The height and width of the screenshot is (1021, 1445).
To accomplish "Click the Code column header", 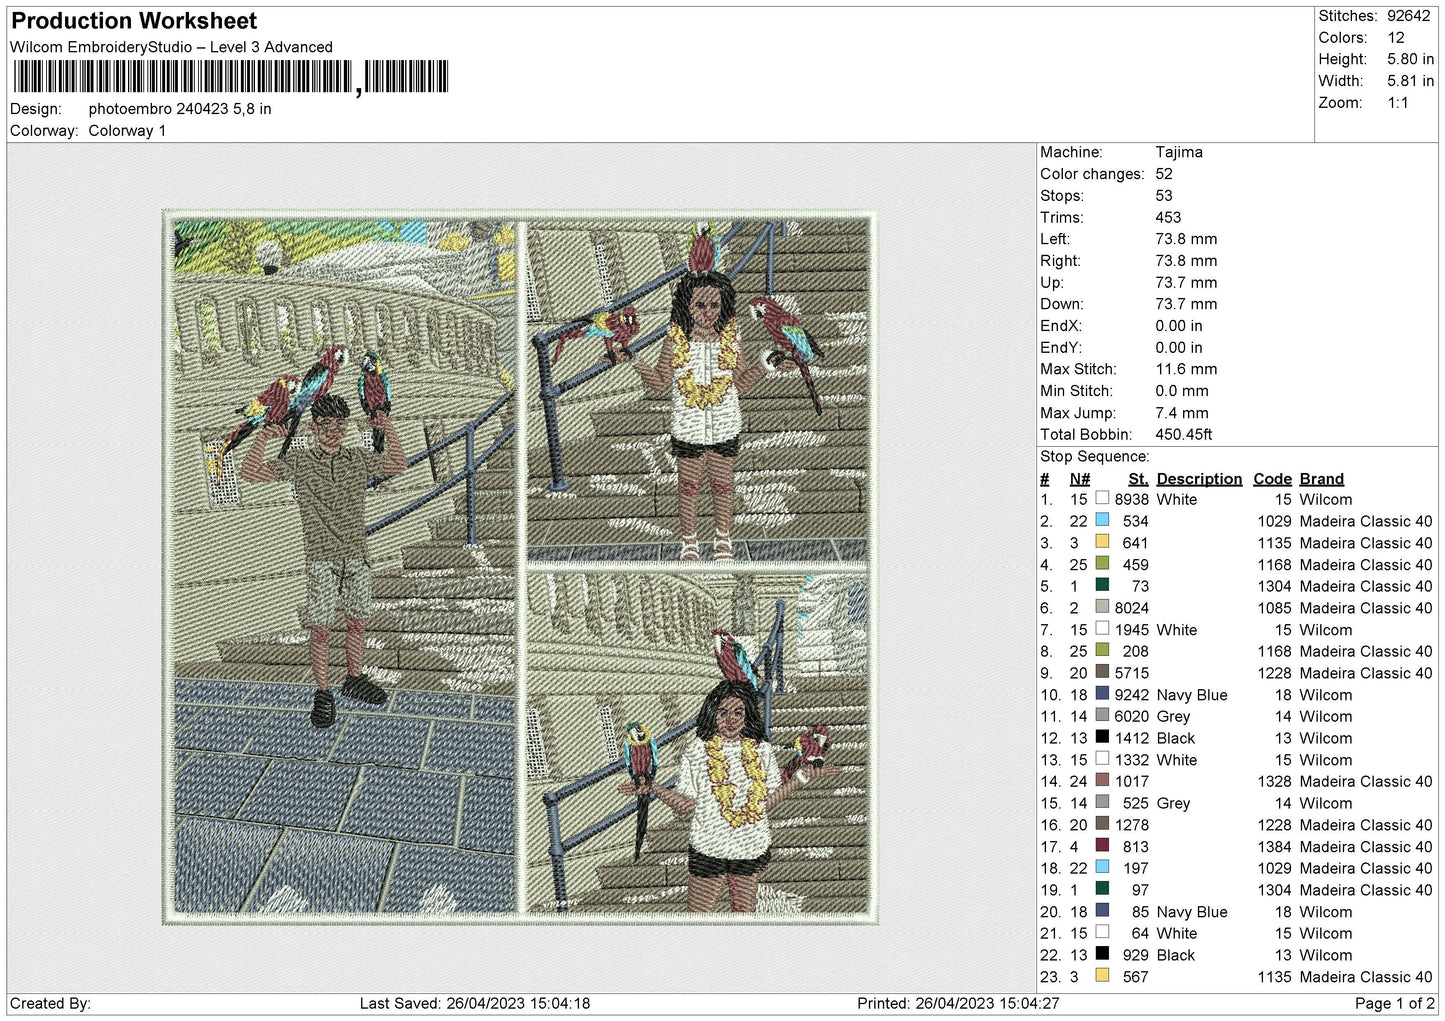I will tap(1272, 479).
